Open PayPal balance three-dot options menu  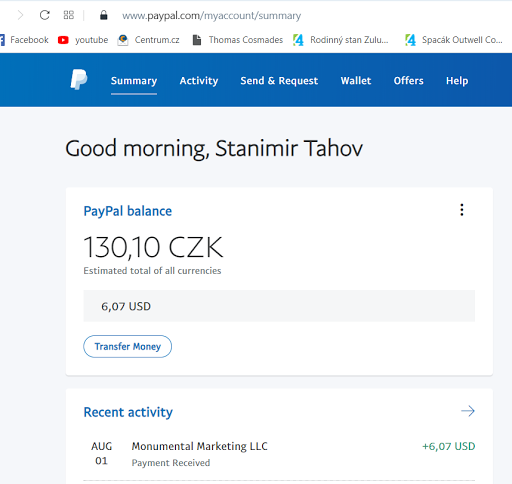click(462, 210)
